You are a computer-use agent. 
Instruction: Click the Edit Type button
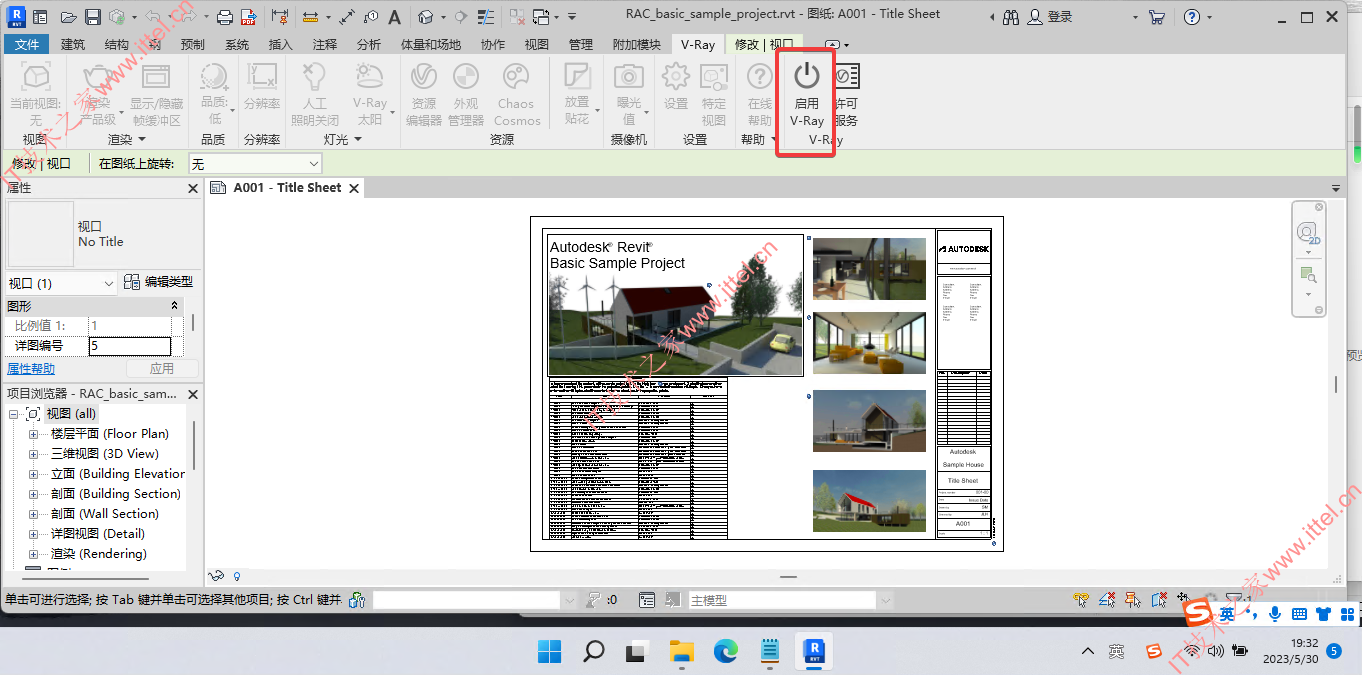click(x=158, y=283)
